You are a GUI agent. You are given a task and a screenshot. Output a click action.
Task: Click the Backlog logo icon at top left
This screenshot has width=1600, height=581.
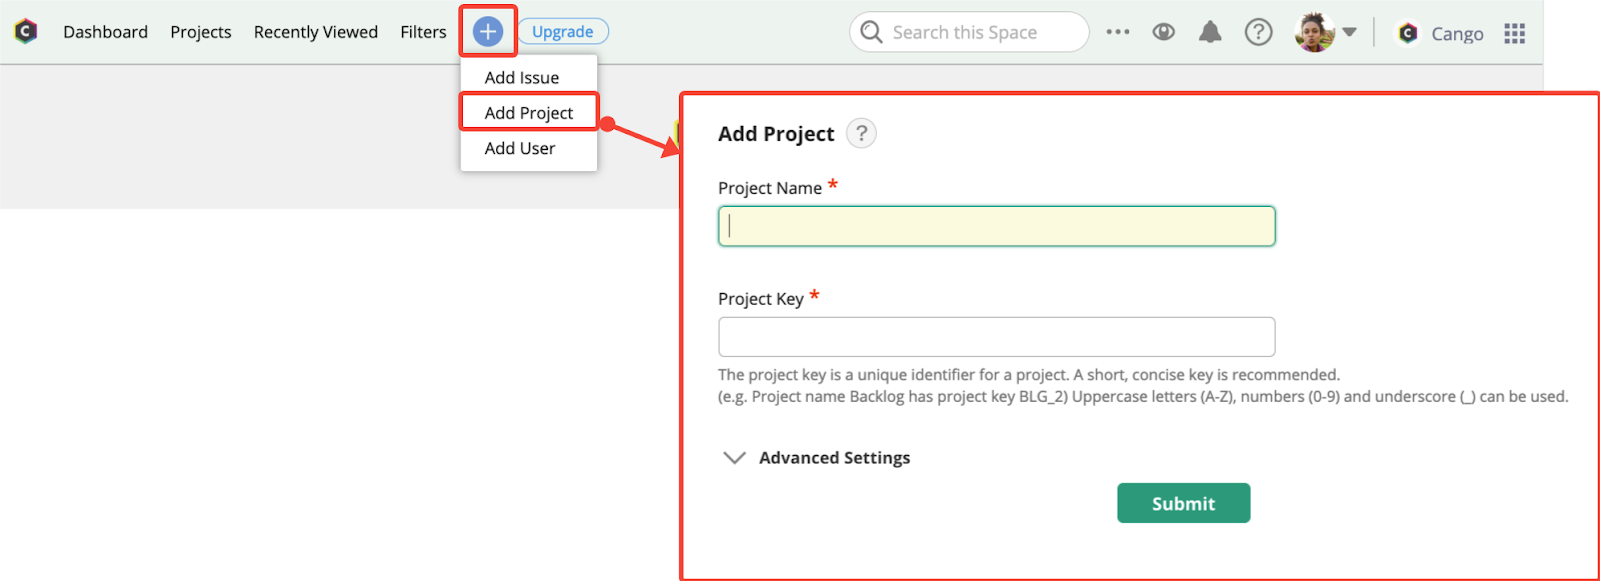[26, 32]
